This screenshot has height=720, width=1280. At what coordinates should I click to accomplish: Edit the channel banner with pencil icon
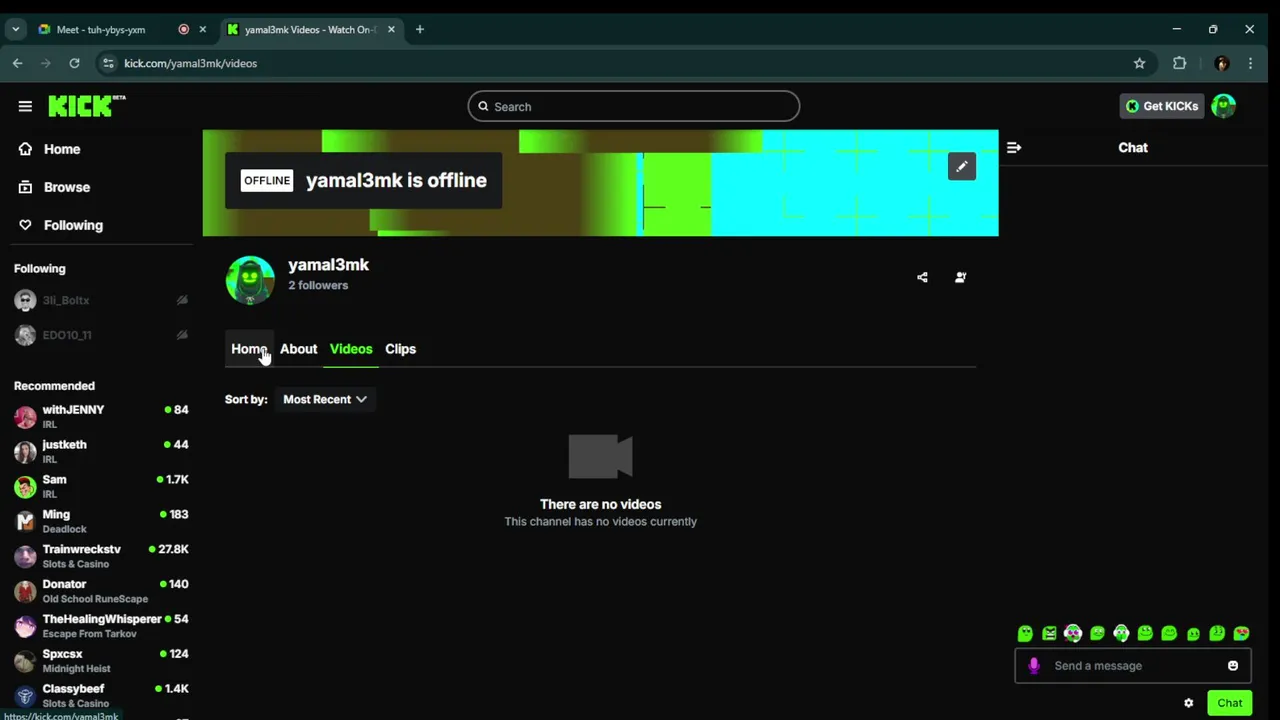click(x=961, y=167)
